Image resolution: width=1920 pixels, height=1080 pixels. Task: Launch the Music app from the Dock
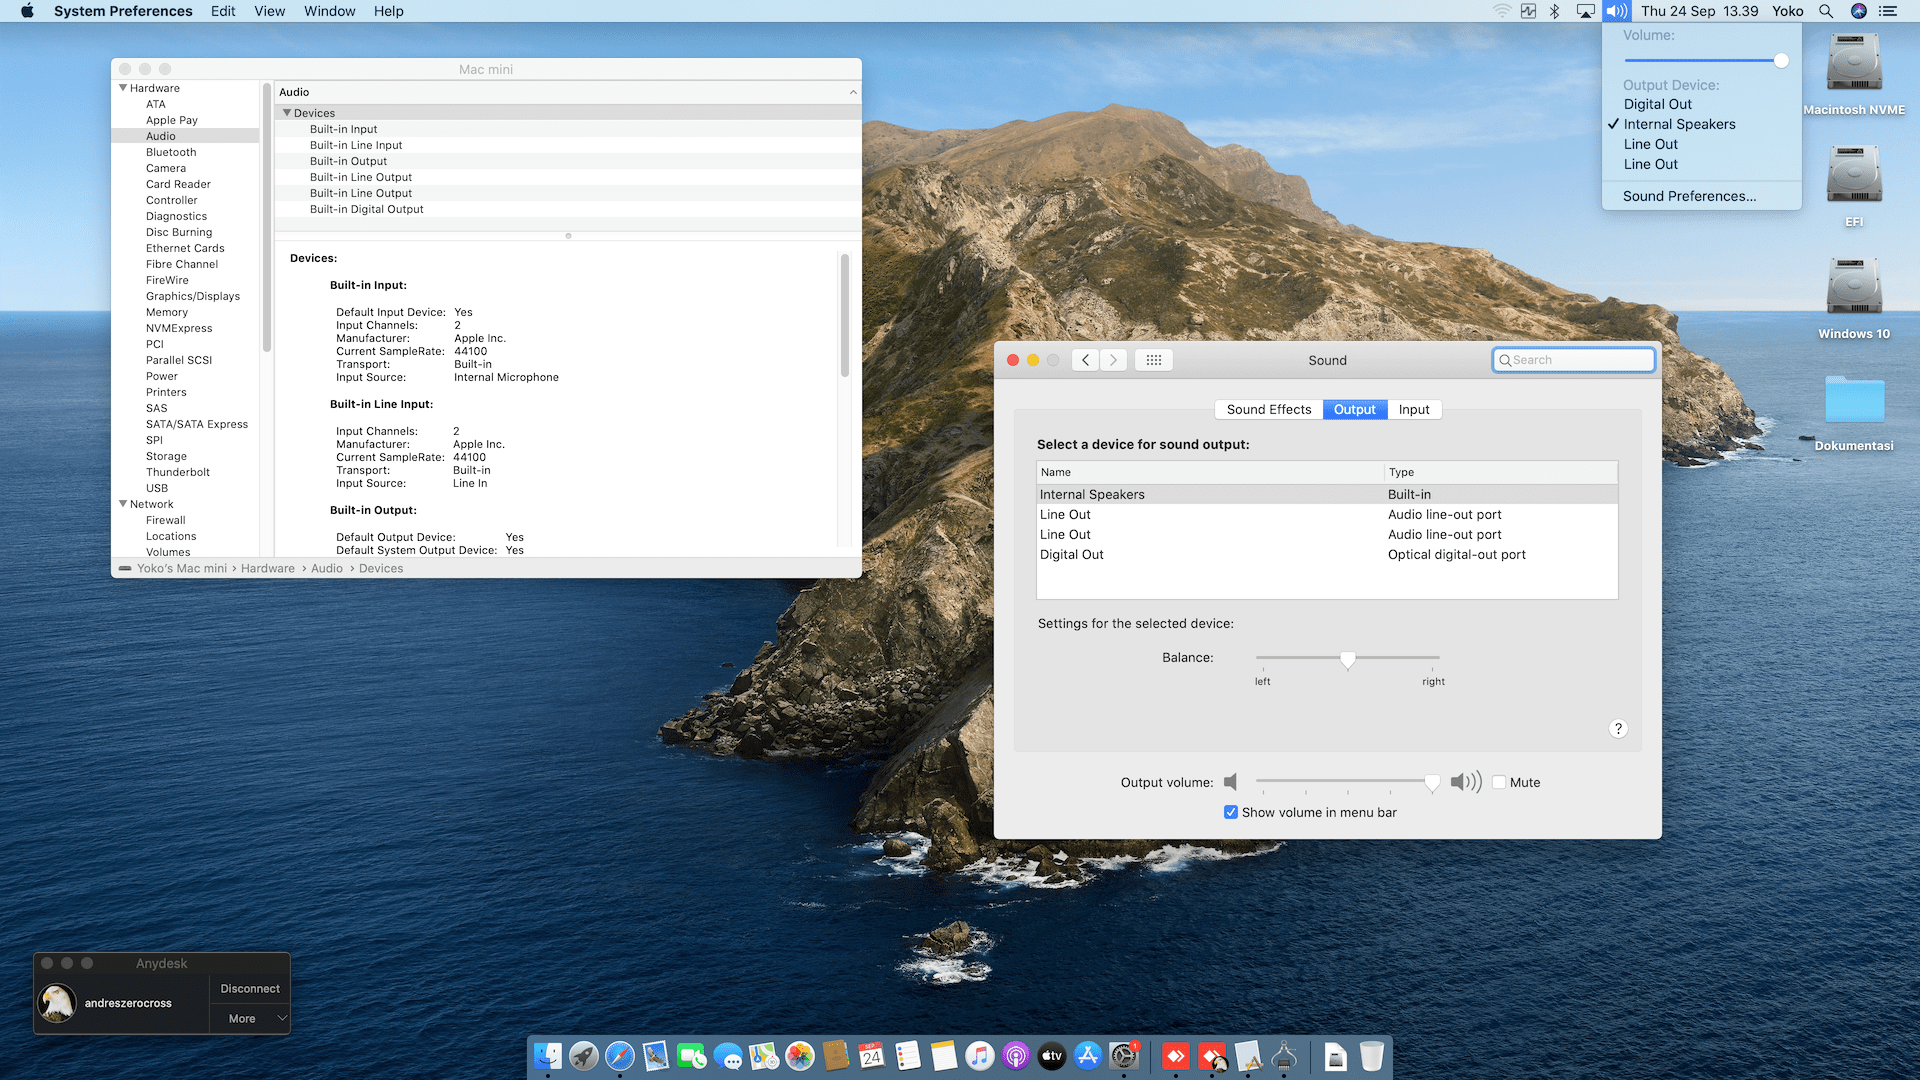pyautogui.click(x=980, y=1056)
